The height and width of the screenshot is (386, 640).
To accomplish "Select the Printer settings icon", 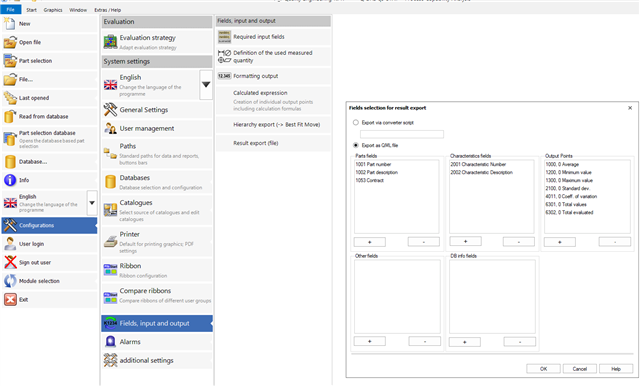I will coord(110,242).
